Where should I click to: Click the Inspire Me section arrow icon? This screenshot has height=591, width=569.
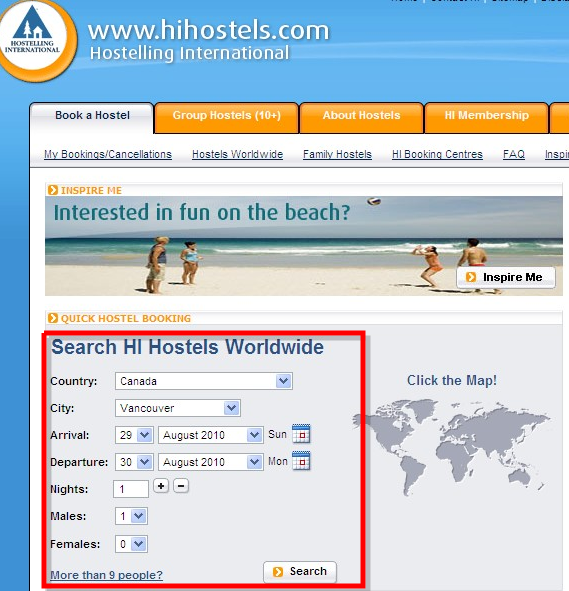coord(53,190)
